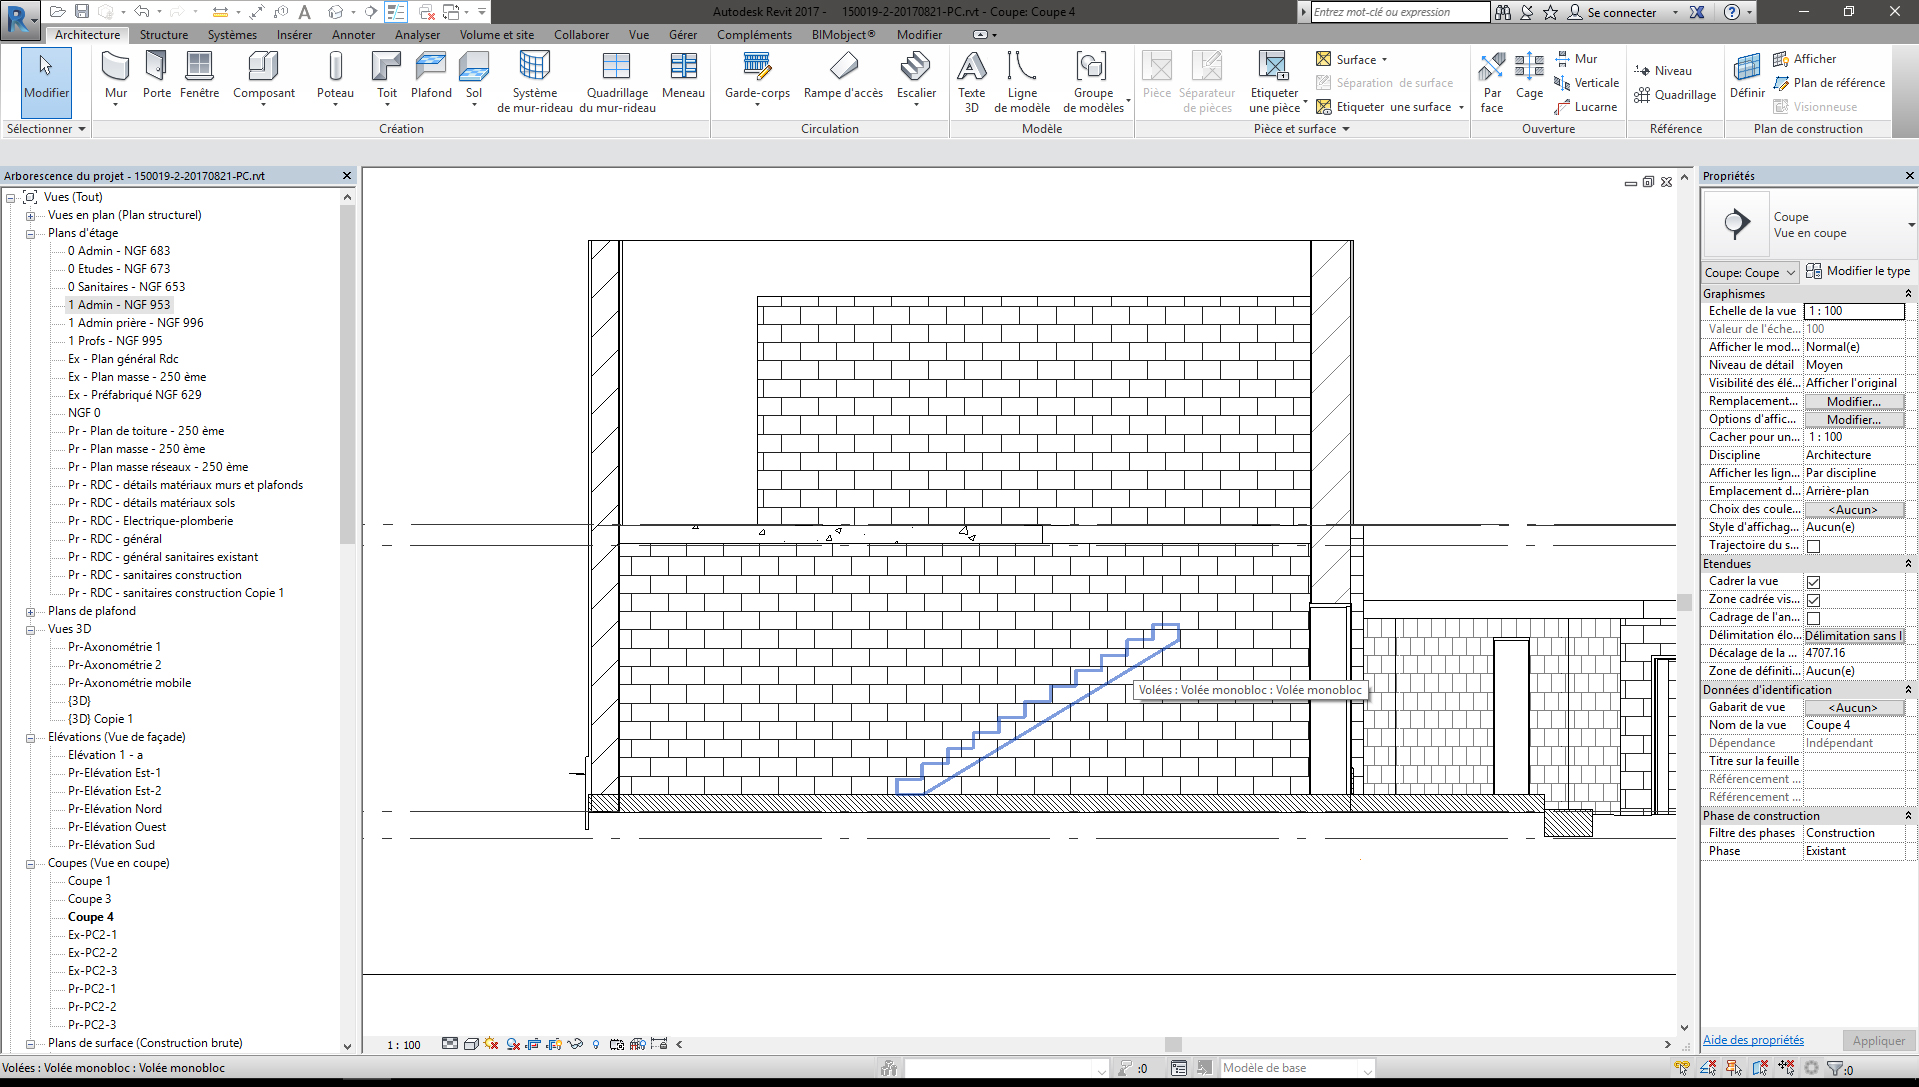The image size is (1919, 1087).
Task: Uncheck the Cadrer la vue checkbox
Action: (x=1813, y=582)
